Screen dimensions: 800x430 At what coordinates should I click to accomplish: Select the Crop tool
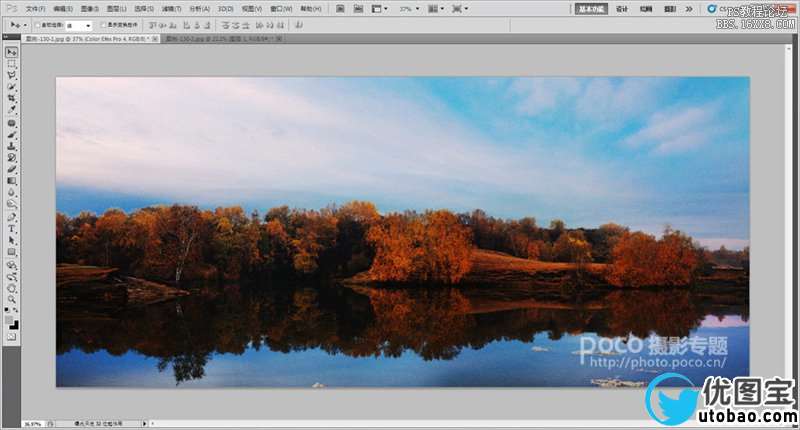pos(11,98)
